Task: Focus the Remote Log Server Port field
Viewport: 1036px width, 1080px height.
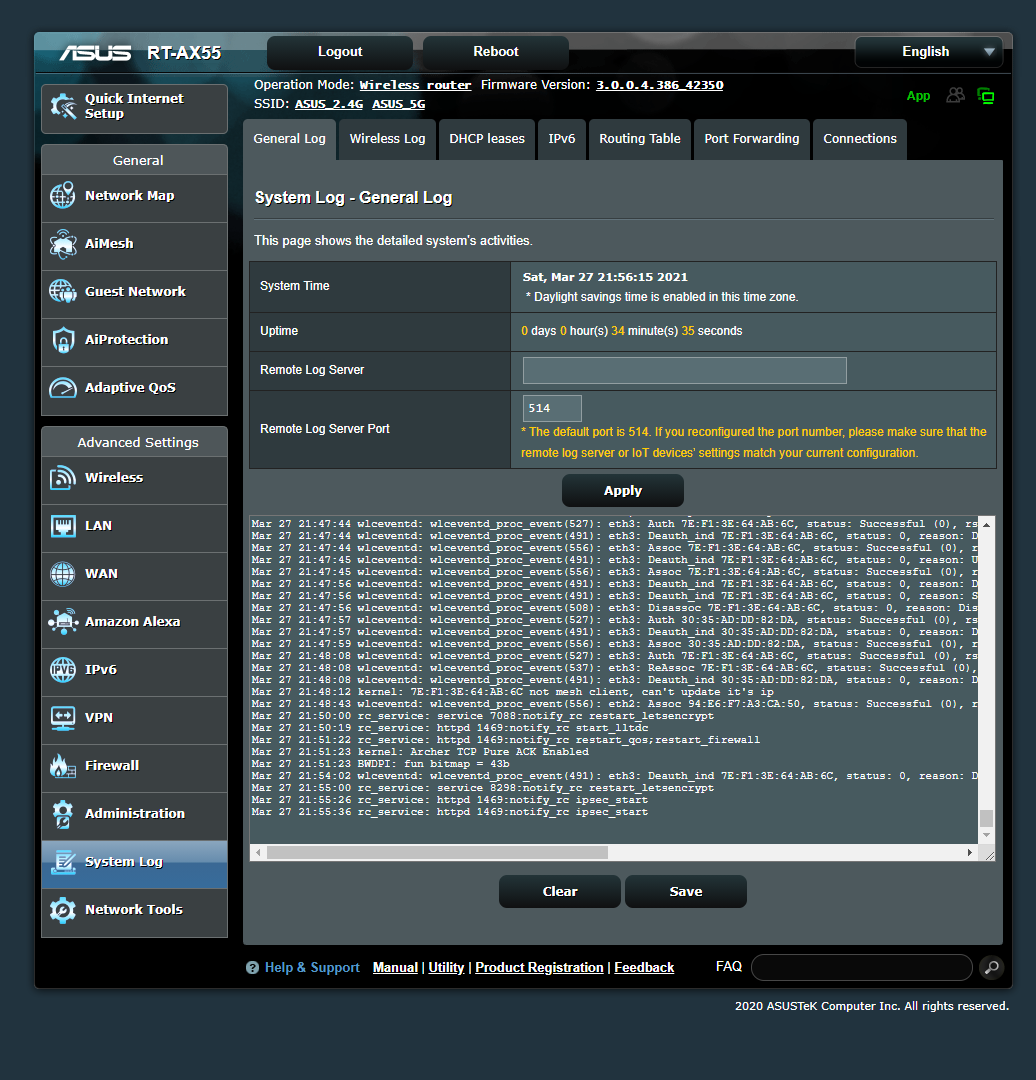Action: coord(552,408)
